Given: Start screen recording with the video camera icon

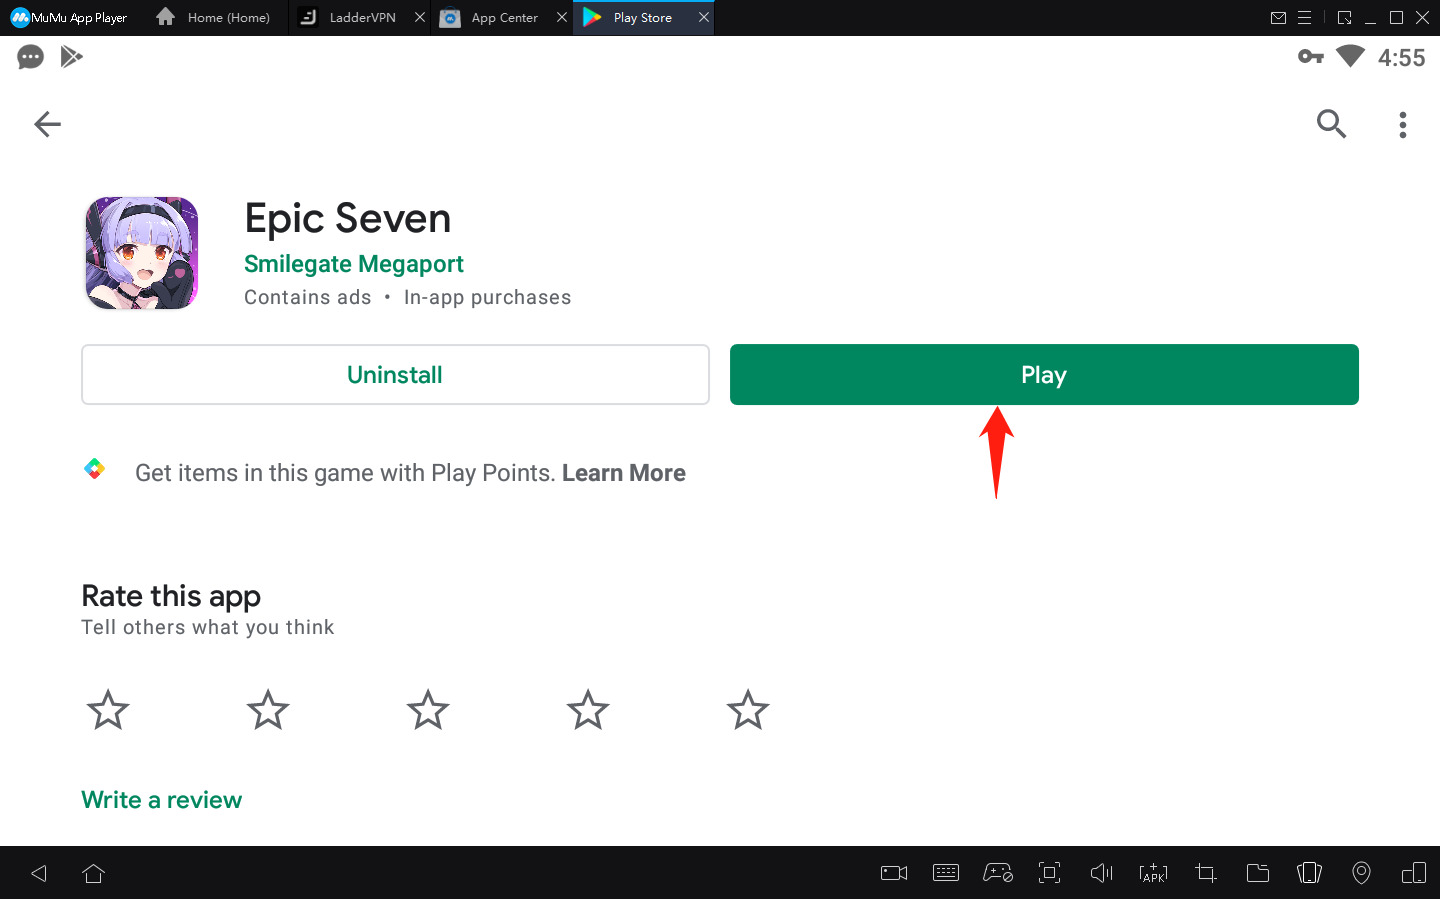Looking at the screenshot, I should [893, 872].
